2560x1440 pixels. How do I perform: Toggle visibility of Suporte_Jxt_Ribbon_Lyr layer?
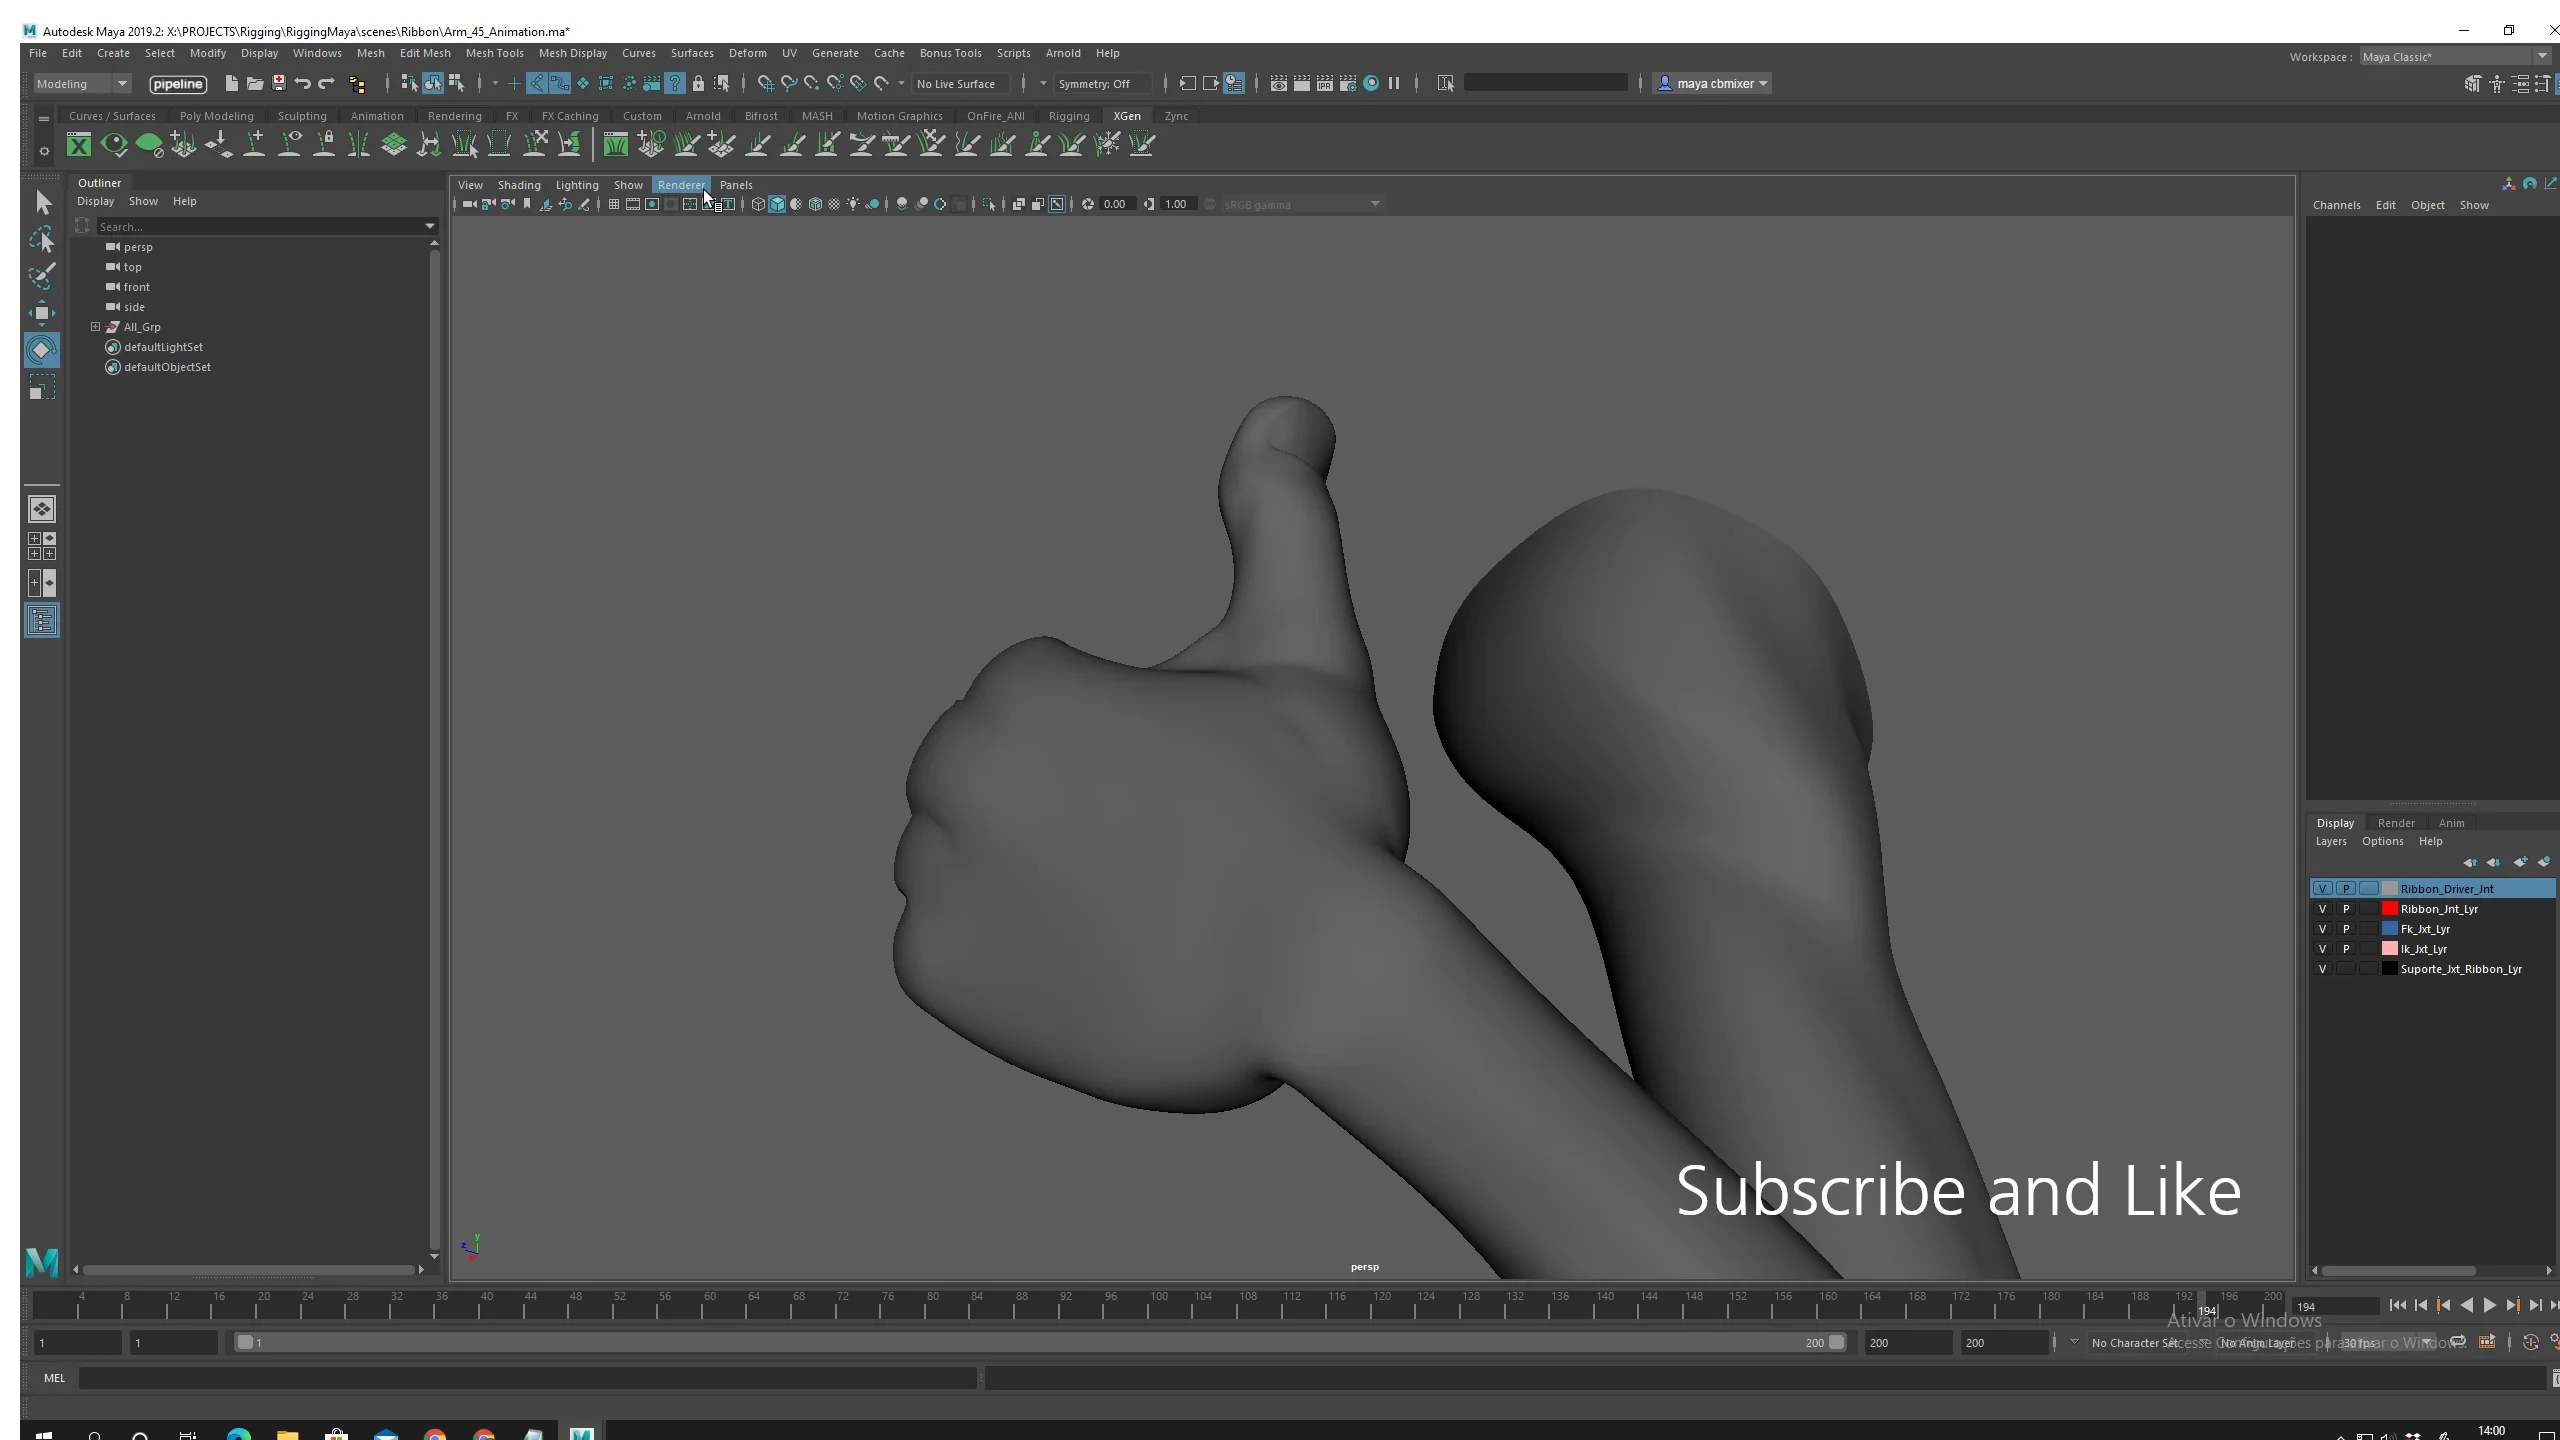[2322, 969]
